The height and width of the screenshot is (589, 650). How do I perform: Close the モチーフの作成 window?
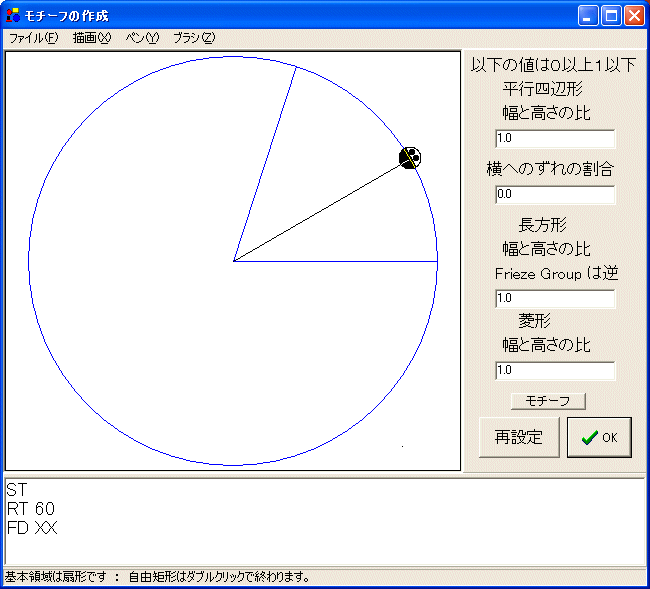click(x=634, y=16)
